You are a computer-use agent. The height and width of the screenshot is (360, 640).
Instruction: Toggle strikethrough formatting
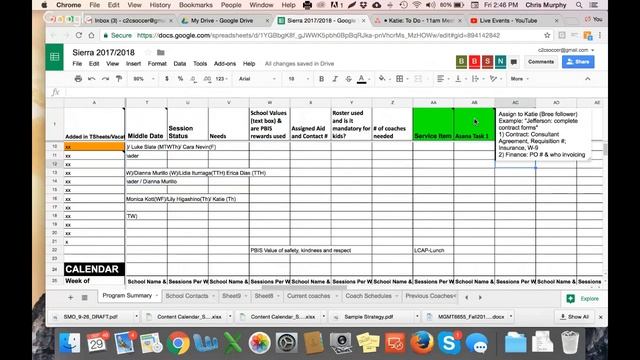tap(348, 79)
